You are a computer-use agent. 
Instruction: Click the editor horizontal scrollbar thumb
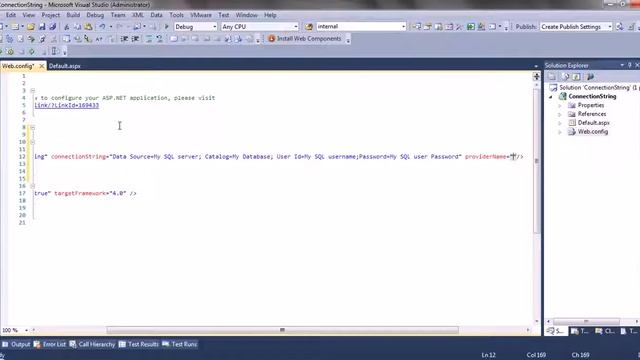(x=282, y=330)
